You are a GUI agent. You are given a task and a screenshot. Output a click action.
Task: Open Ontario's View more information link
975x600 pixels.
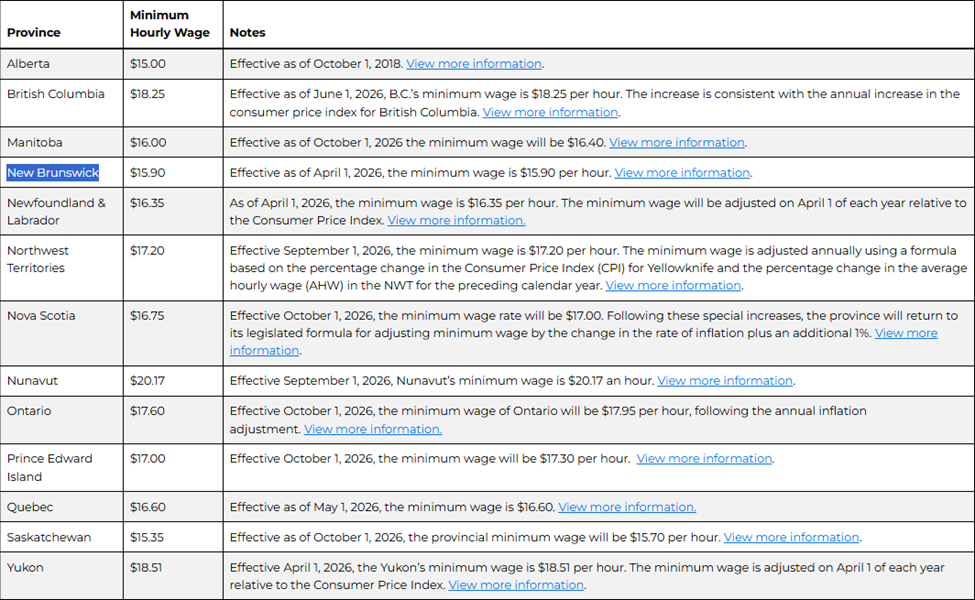click(373, 429)
